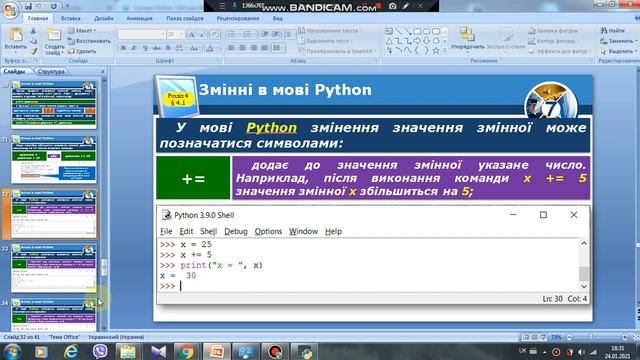Image resolution: width=640 pixels, height=360 pixels.
Task: Open the font name combo box
Action: point(142,35)
